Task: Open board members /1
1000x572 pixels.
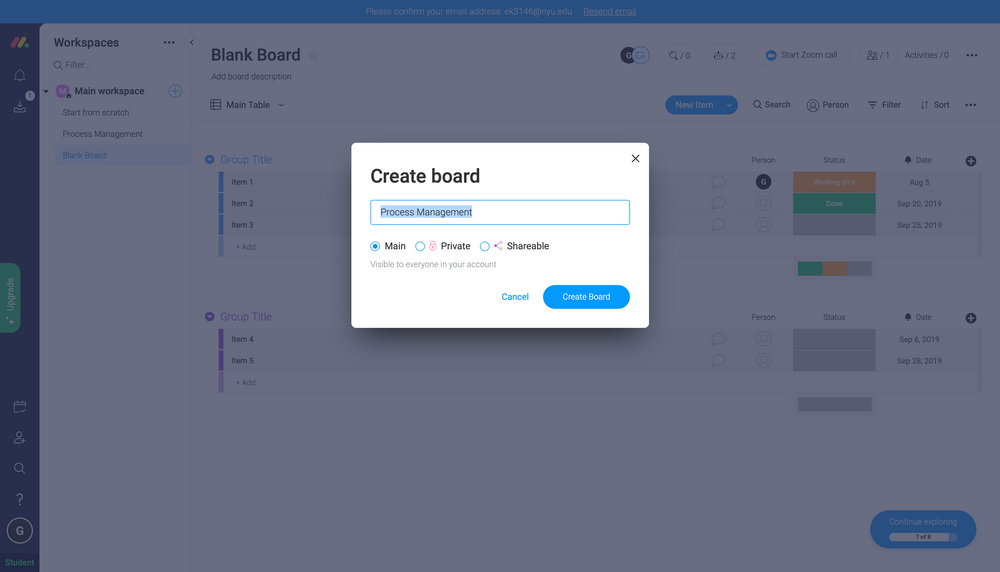Action: [878, 55]
